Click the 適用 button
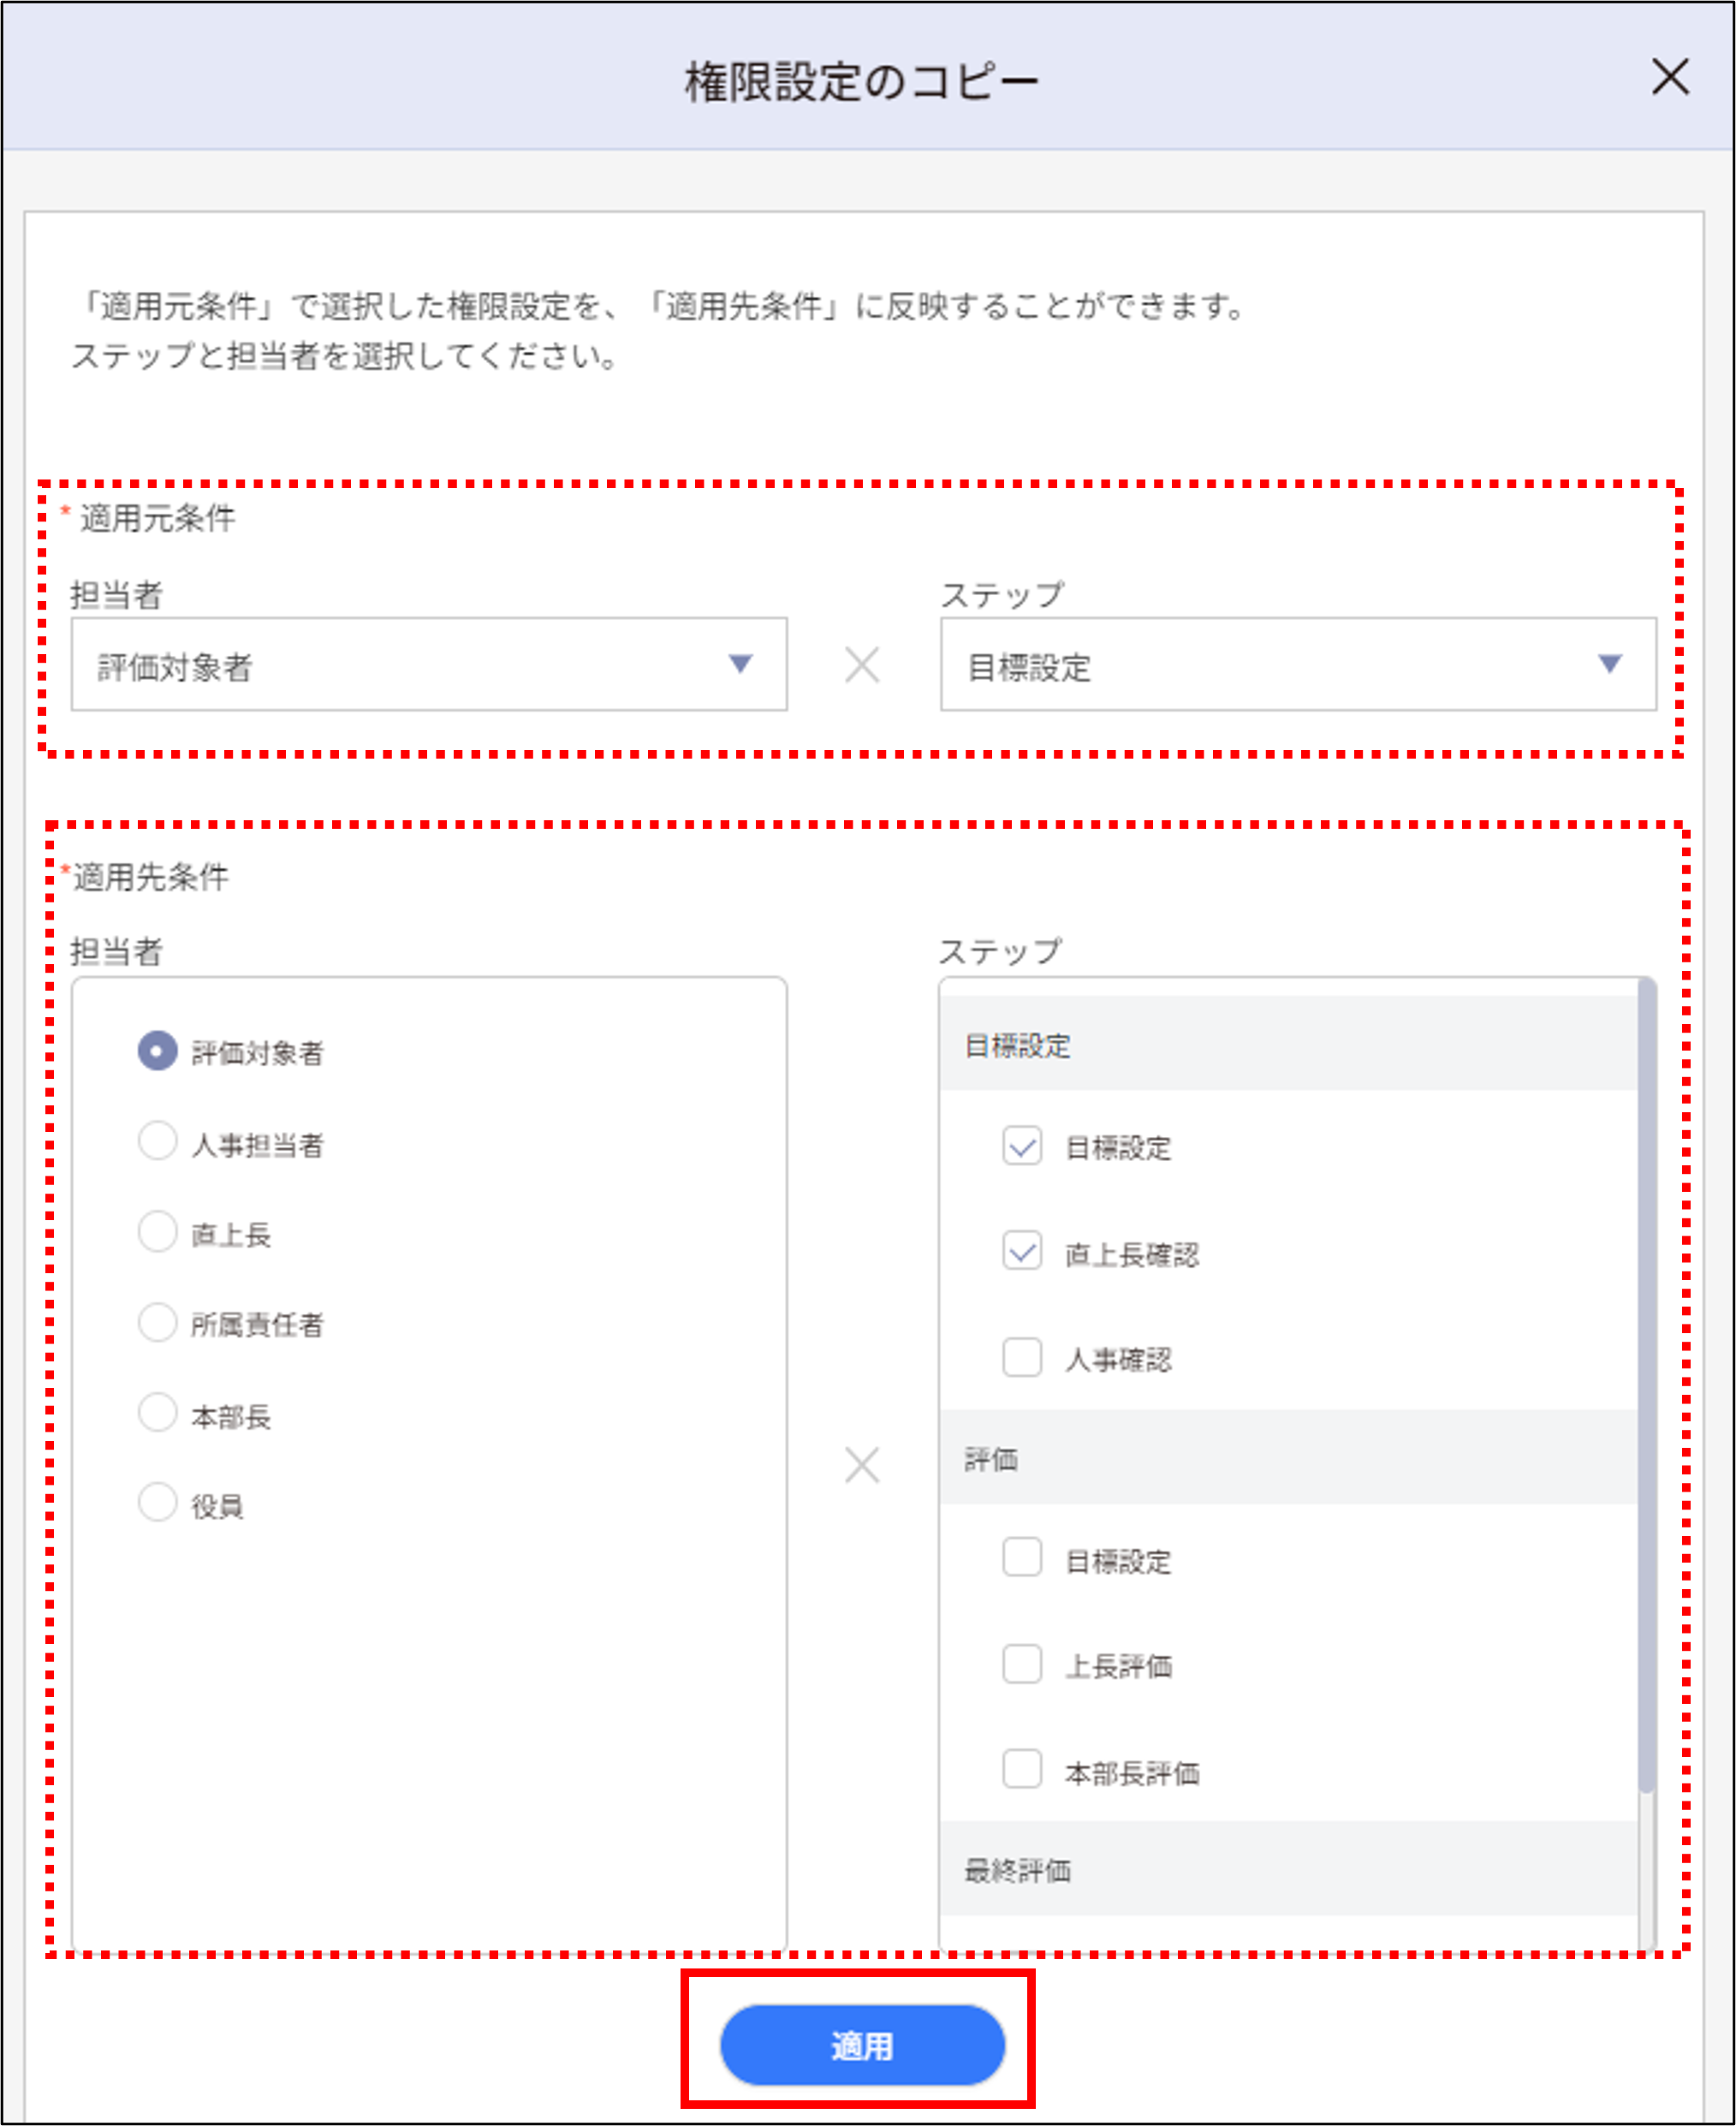The height and width of the screenshot is (2126, 1736). coord(864,2044)
